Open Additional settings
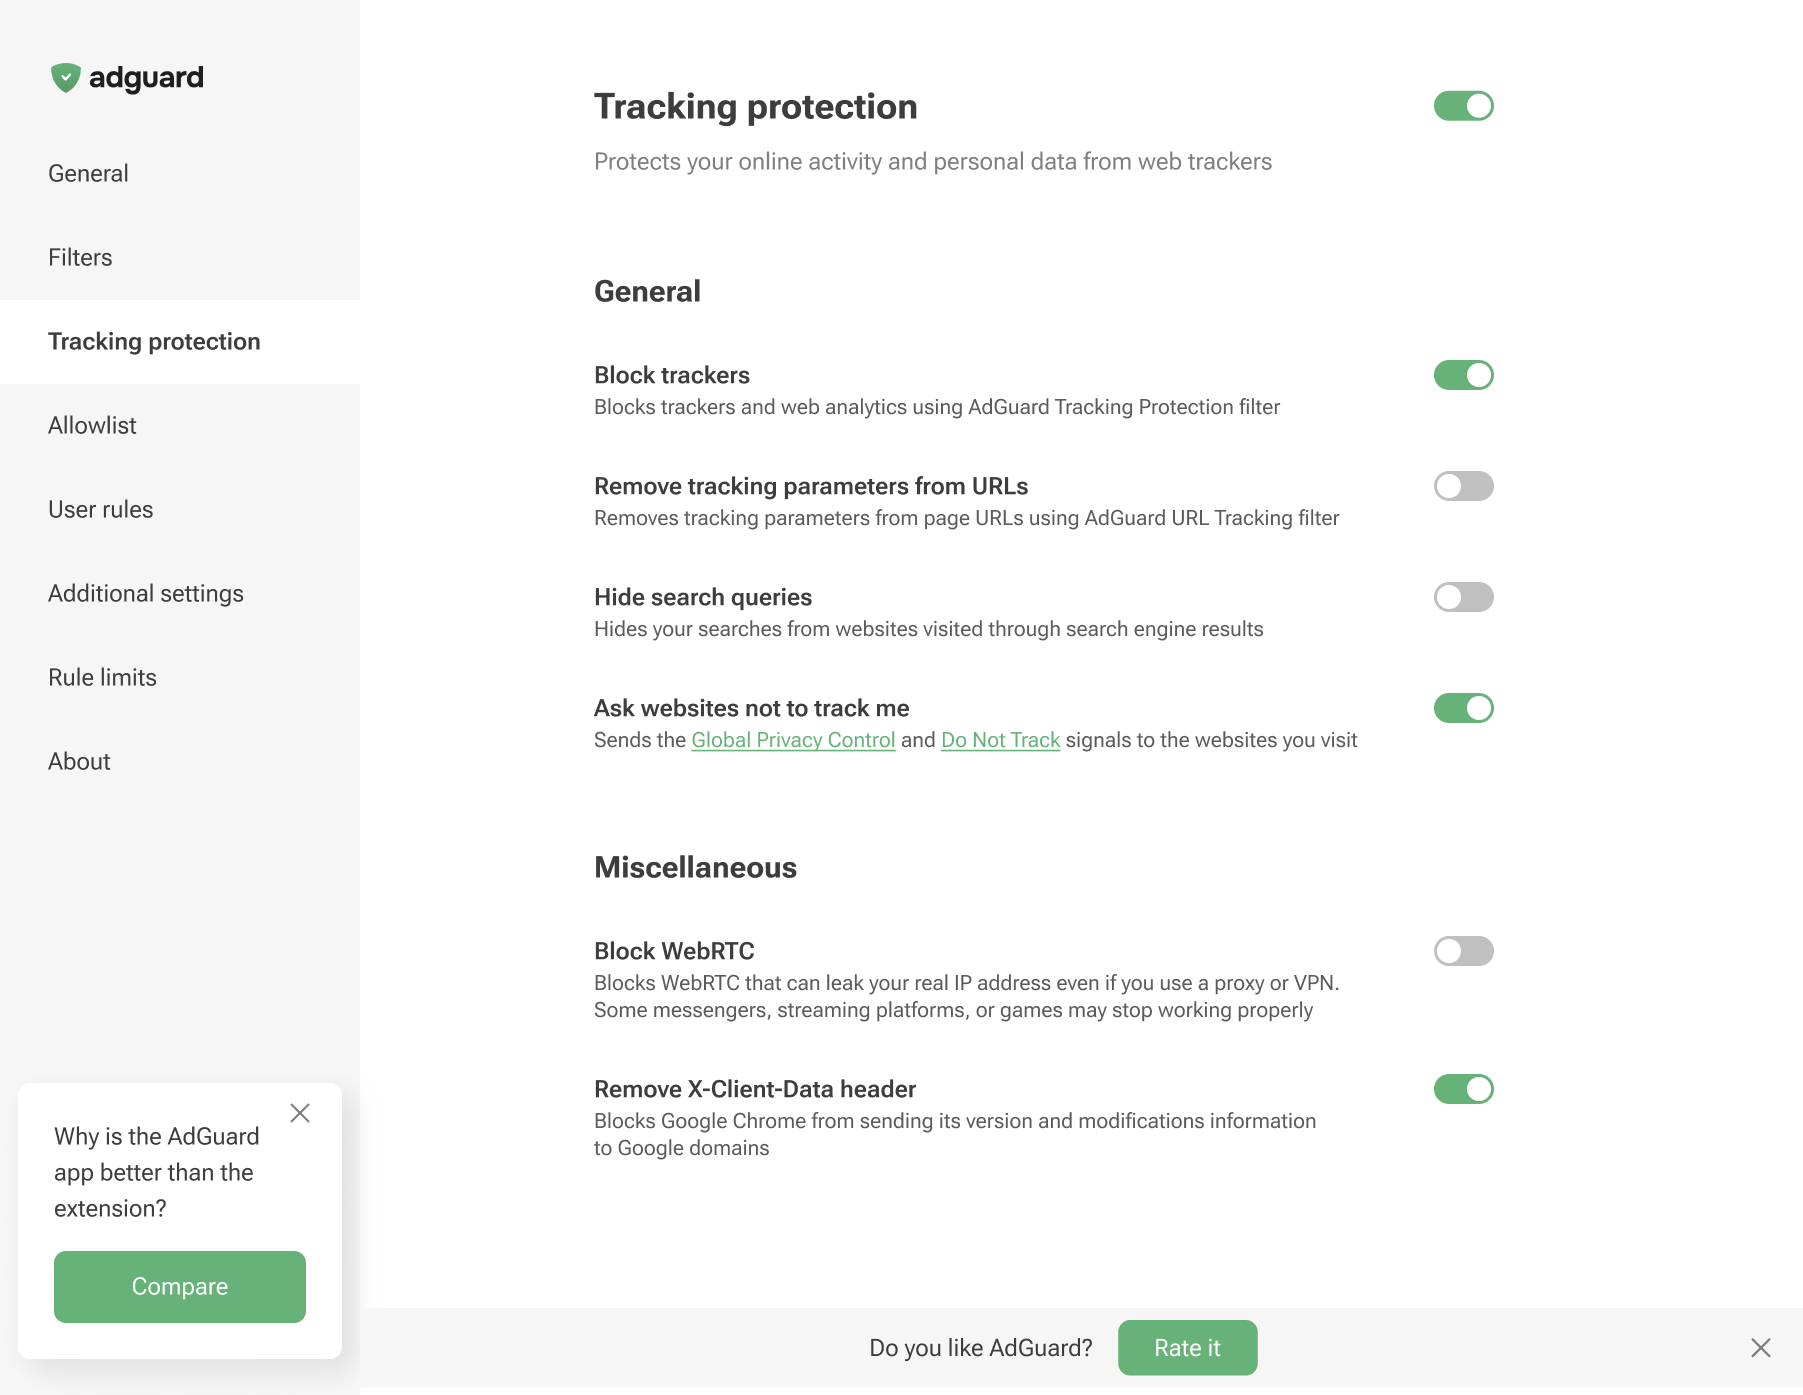1803x1395 pixels. point(146,592)
